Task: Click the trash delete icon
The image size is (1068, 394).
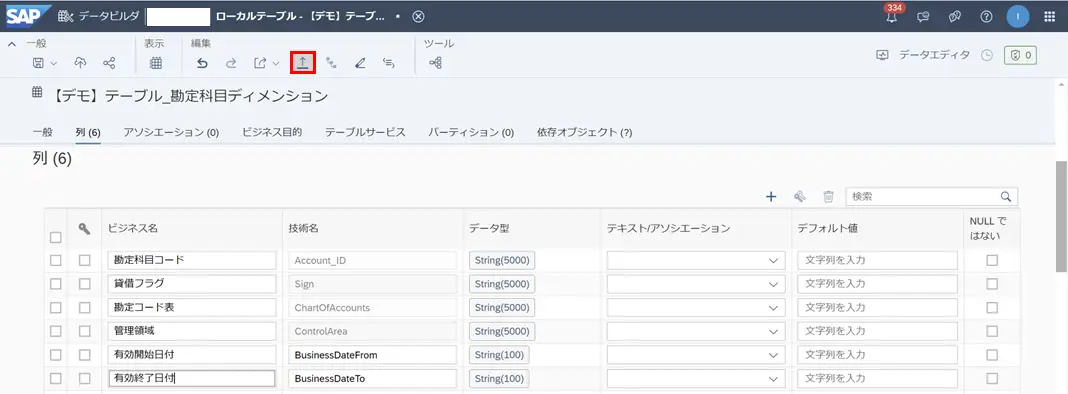Action: (828, 197)
